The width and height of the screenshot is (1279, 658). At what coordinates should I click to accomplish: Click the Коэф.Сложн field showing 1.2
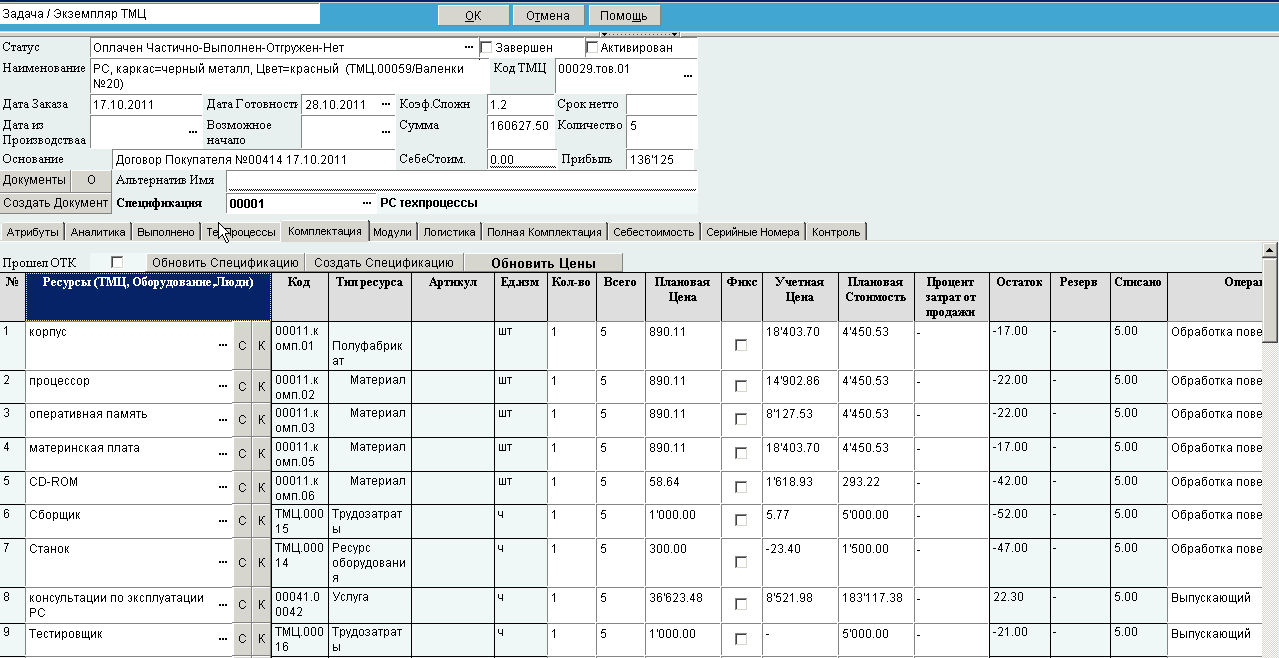[x=519, y=105]
